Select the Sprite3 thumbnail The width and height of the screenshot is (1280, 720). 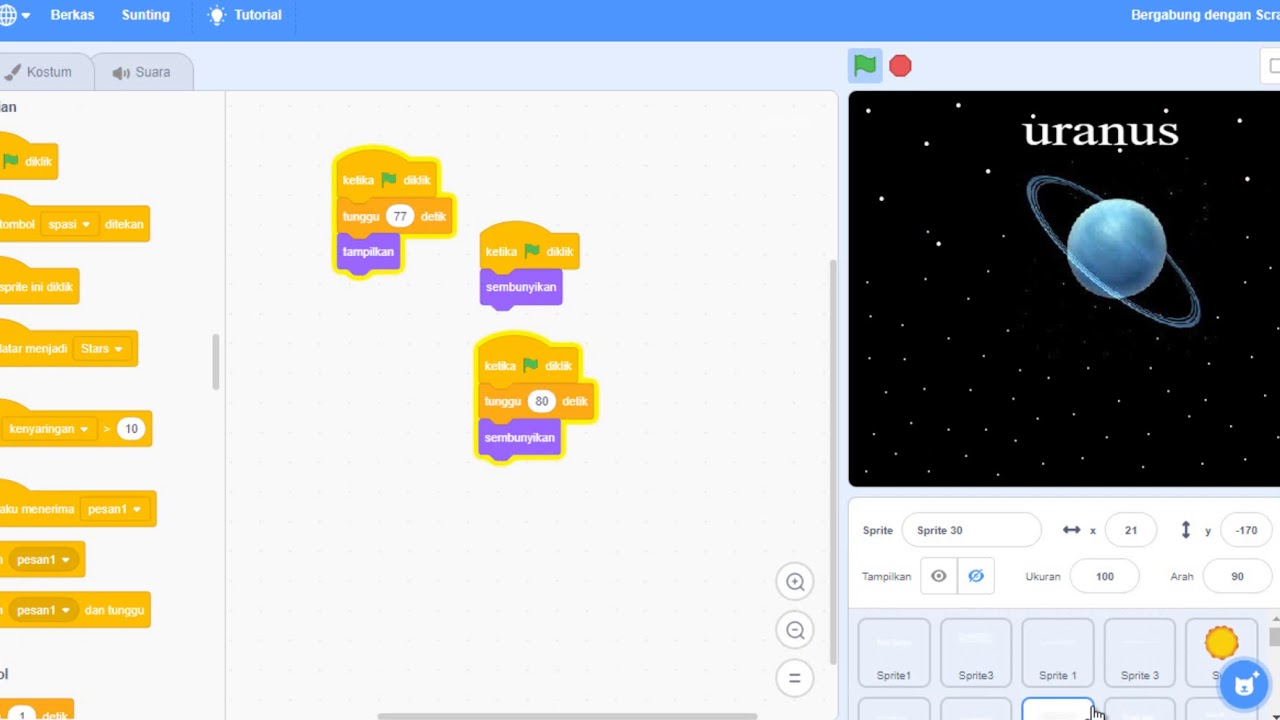976,653
